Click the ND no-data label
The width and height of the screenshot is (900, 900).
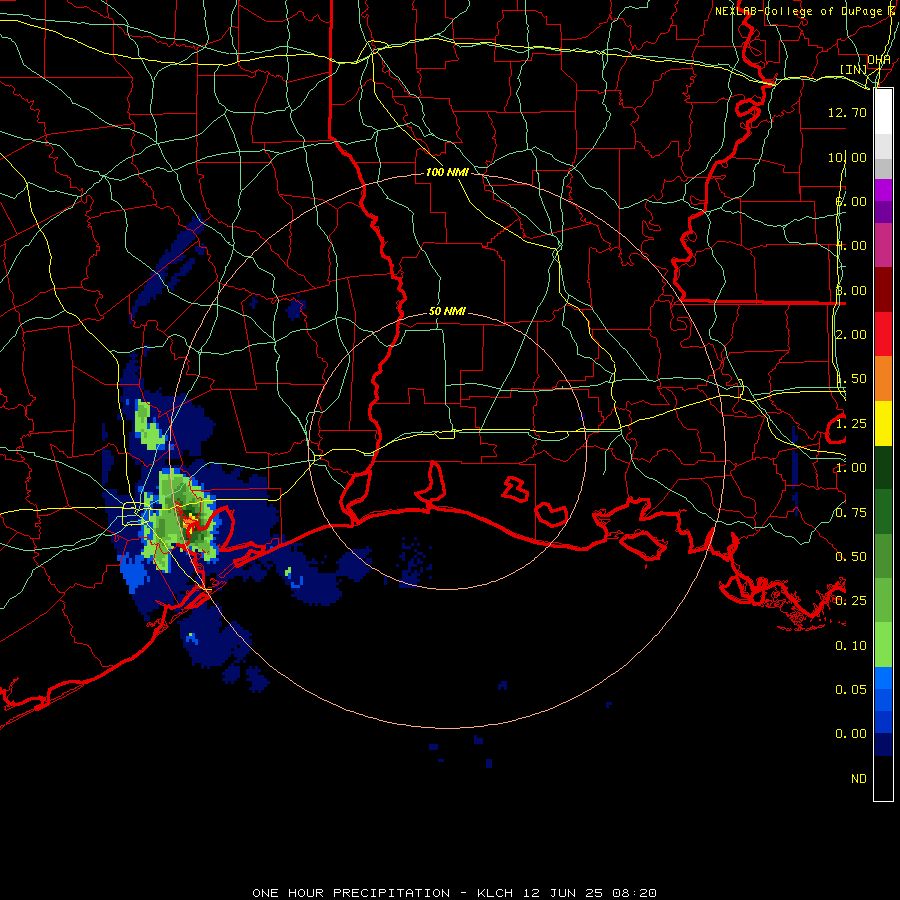[859, 779]
